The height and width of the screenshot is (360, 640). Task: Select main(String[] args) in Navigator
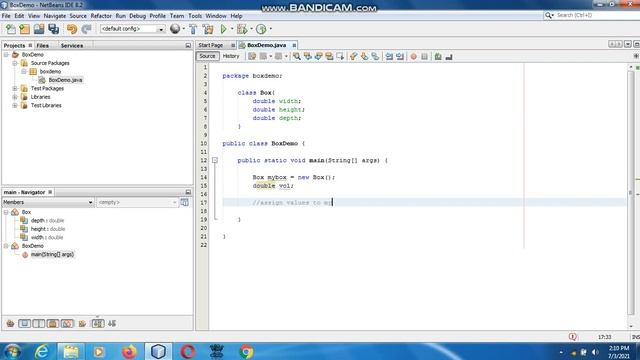point(52,255)
